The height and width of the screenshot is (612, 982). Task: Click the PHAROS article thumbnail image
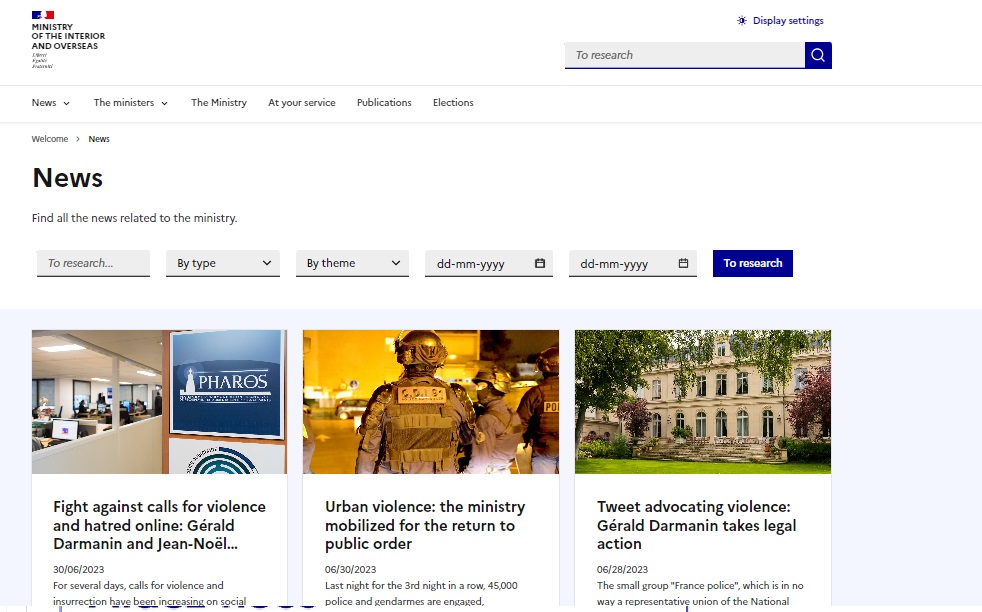point(159,401)
